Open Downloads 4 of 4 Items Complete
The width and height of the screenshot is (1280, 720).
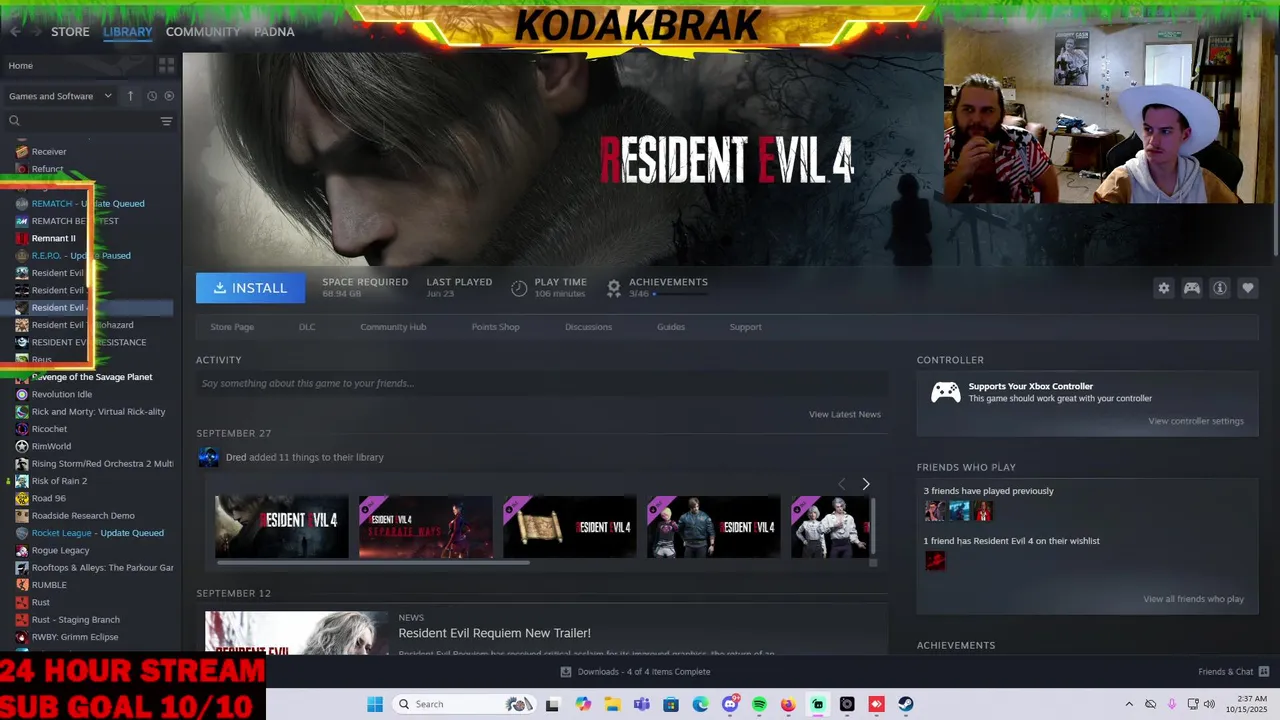click(x=644, y=672)
